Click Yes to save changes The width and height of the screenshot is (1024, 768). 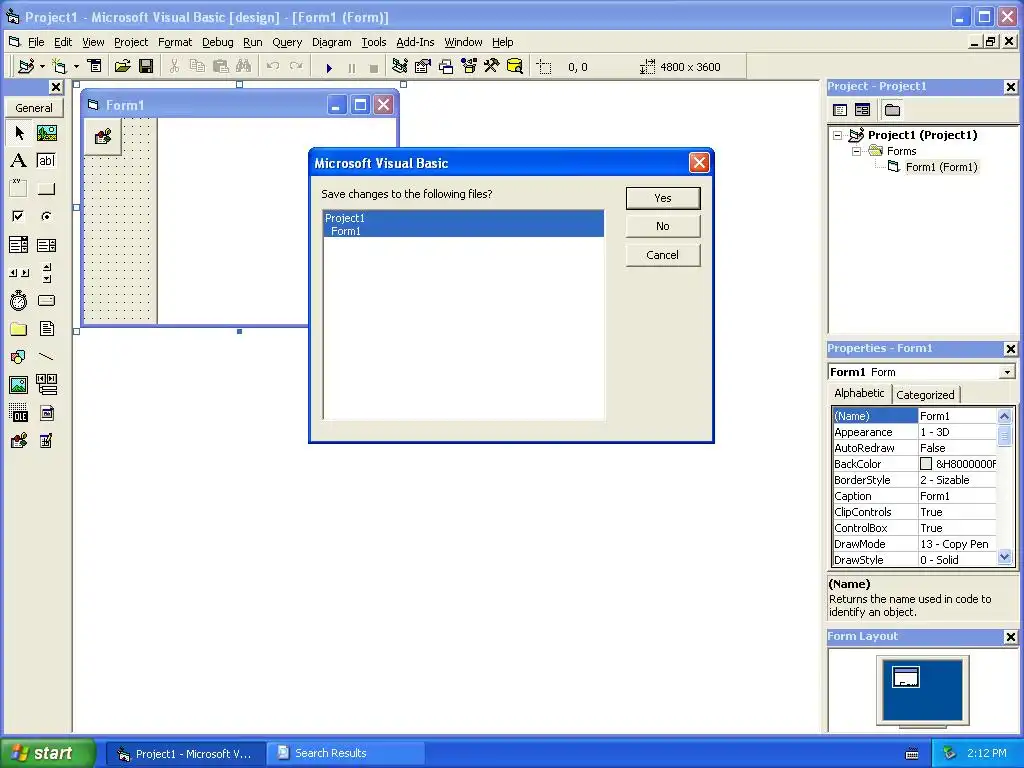point(663,198)
